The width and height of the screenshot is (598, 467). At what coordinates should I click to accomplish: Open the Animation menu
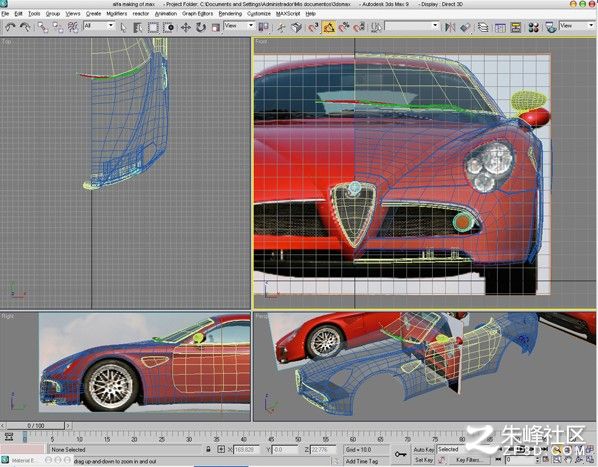tap(166, 13)
